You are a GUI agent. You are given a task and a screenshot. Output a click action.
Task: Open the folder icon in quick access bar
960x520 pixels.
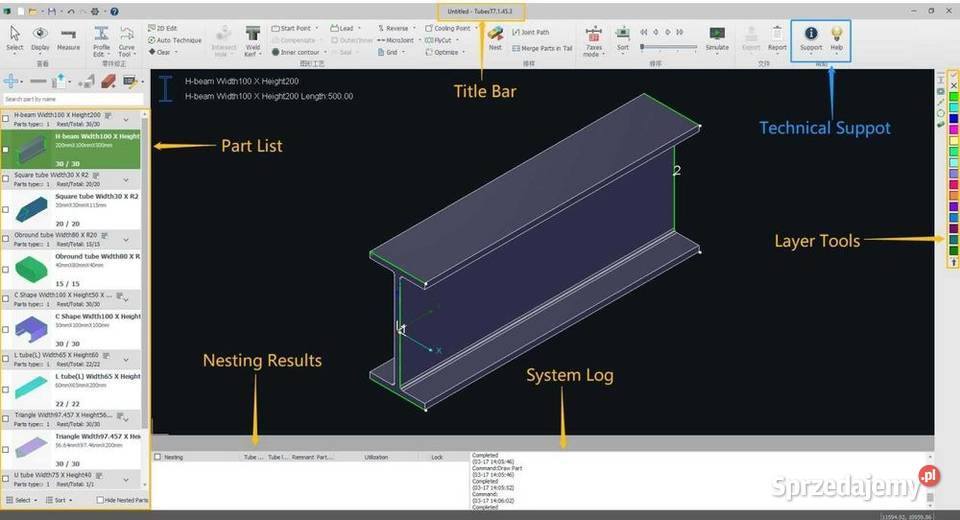pos(33,11)
